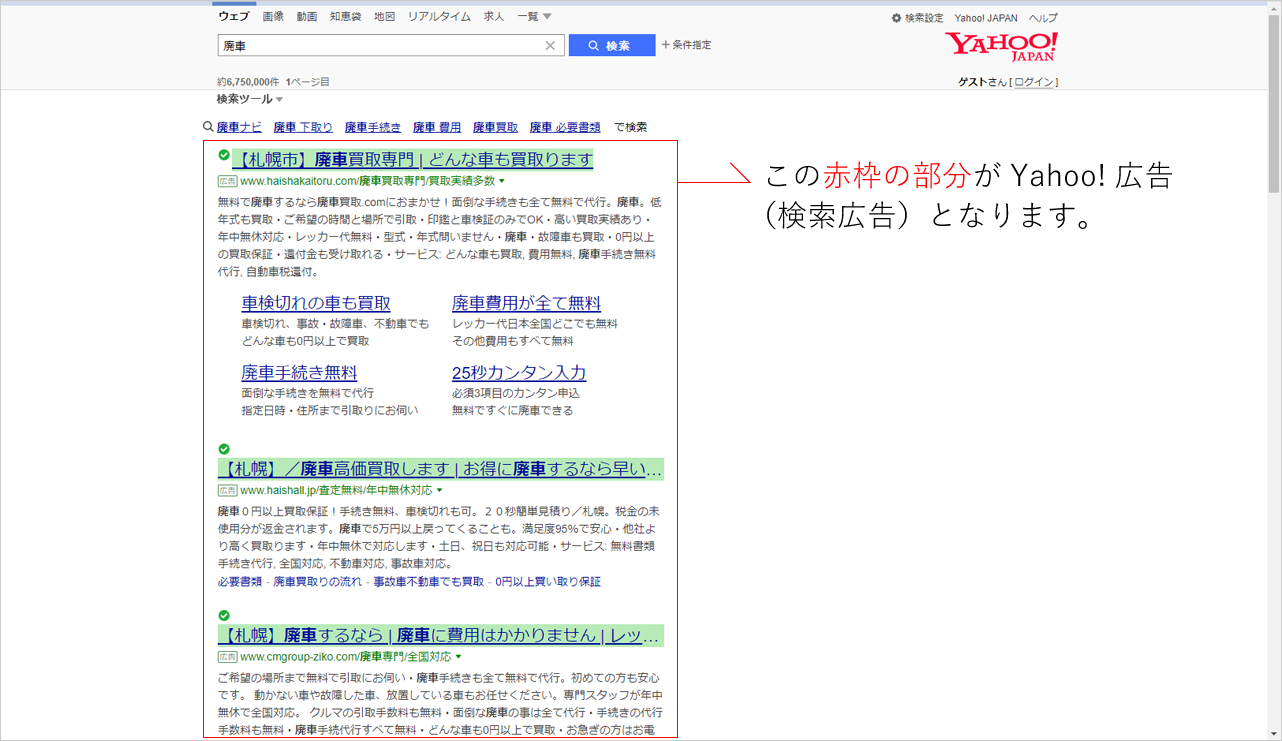Viewport: 1282px width, 741px height.
Task: Open sitelink 25秒カンタン入力
Action: 519,373
